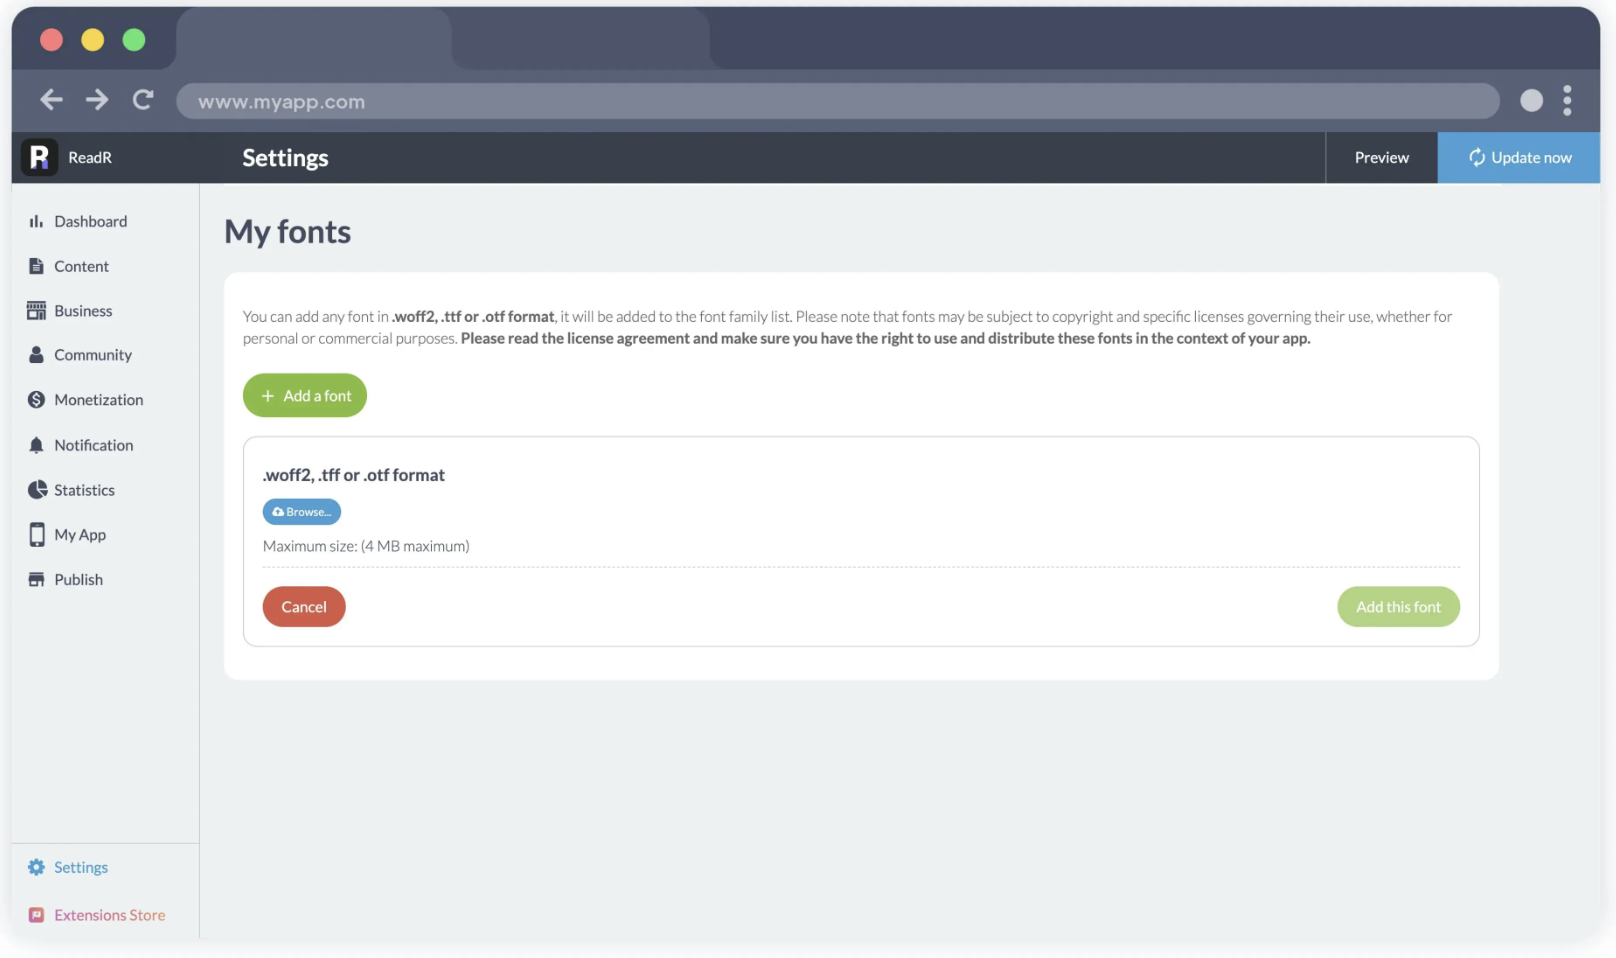Open the browser three-dot menu
This screenshot has width=1616, height=958.
tap(1567, 100)
